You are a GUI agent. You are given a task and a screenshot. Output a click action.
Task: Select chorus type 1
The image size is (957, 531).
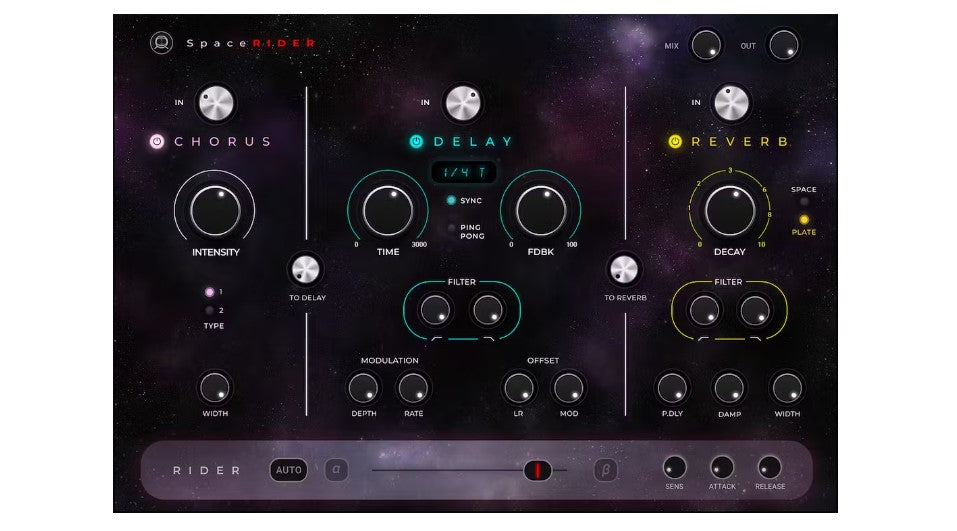pos(209,292)
